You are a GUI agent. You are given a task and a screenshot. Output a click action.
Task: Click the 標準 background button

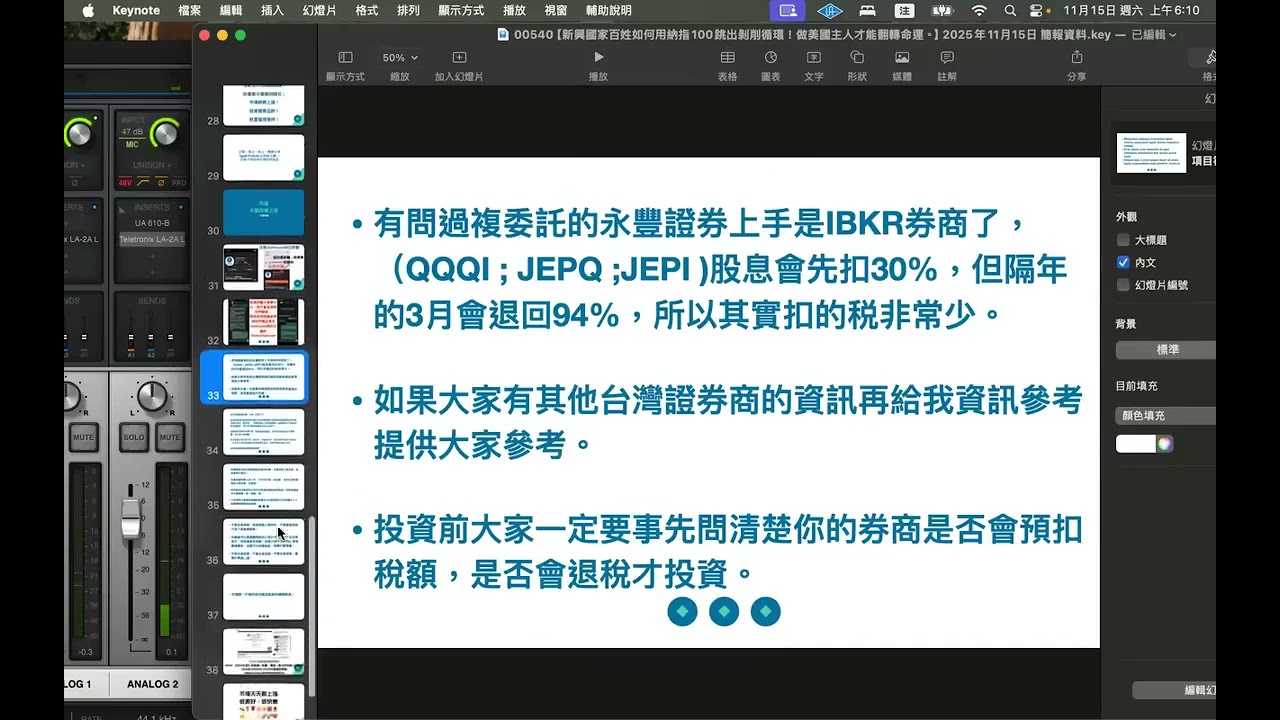(x=1166, y=350)
